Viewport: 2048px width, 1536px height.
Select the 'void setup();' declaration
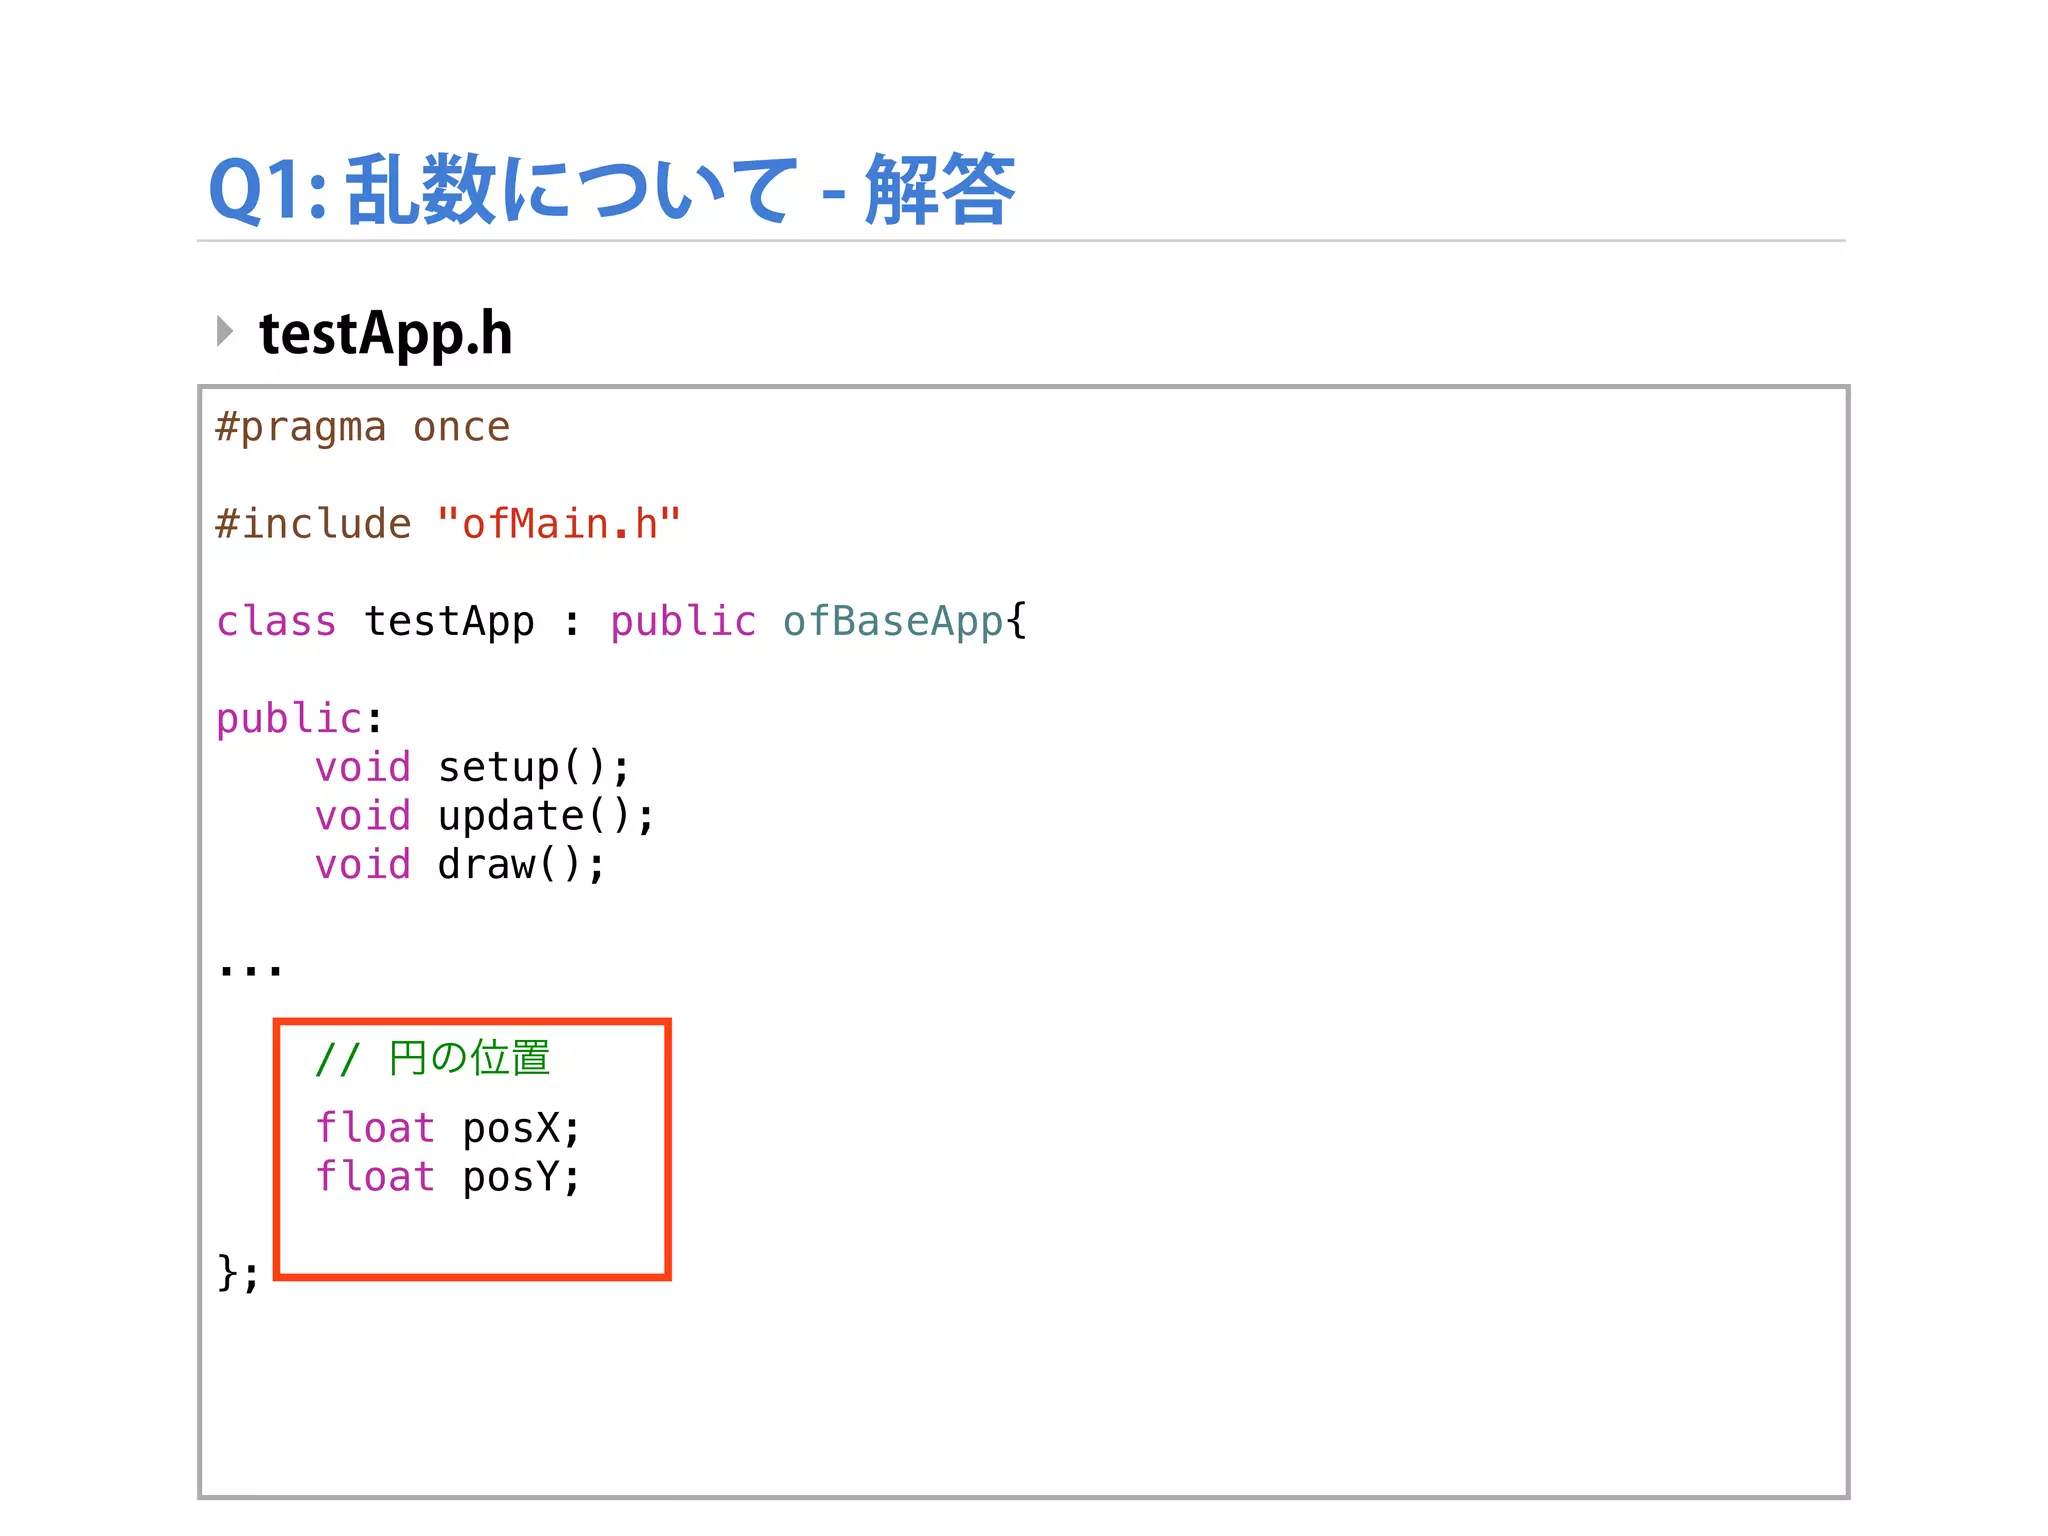point(473,768)
